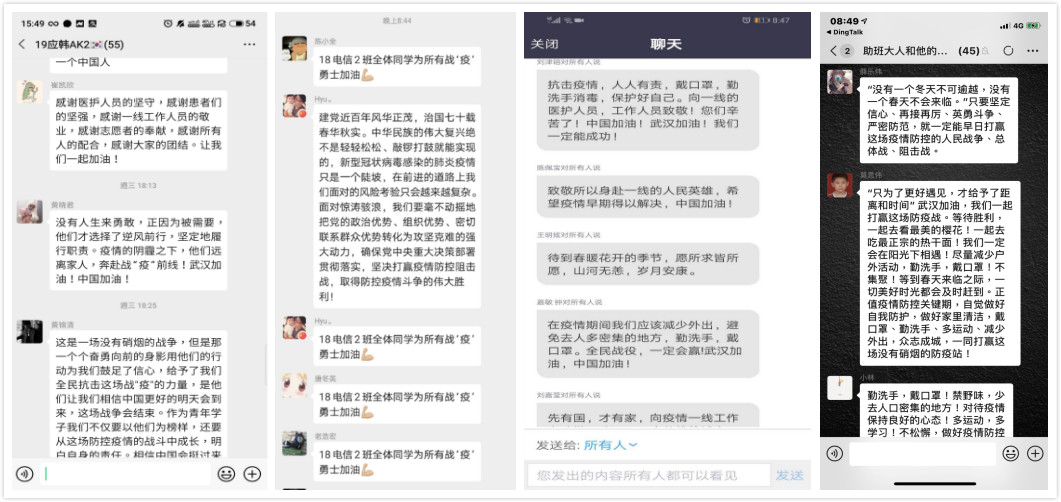This screenshot has width=1061, height=502.
Task: Open three-dot menu in 19应韩AK2 chat
Action: pyautogui.click(x=250, y=45)
